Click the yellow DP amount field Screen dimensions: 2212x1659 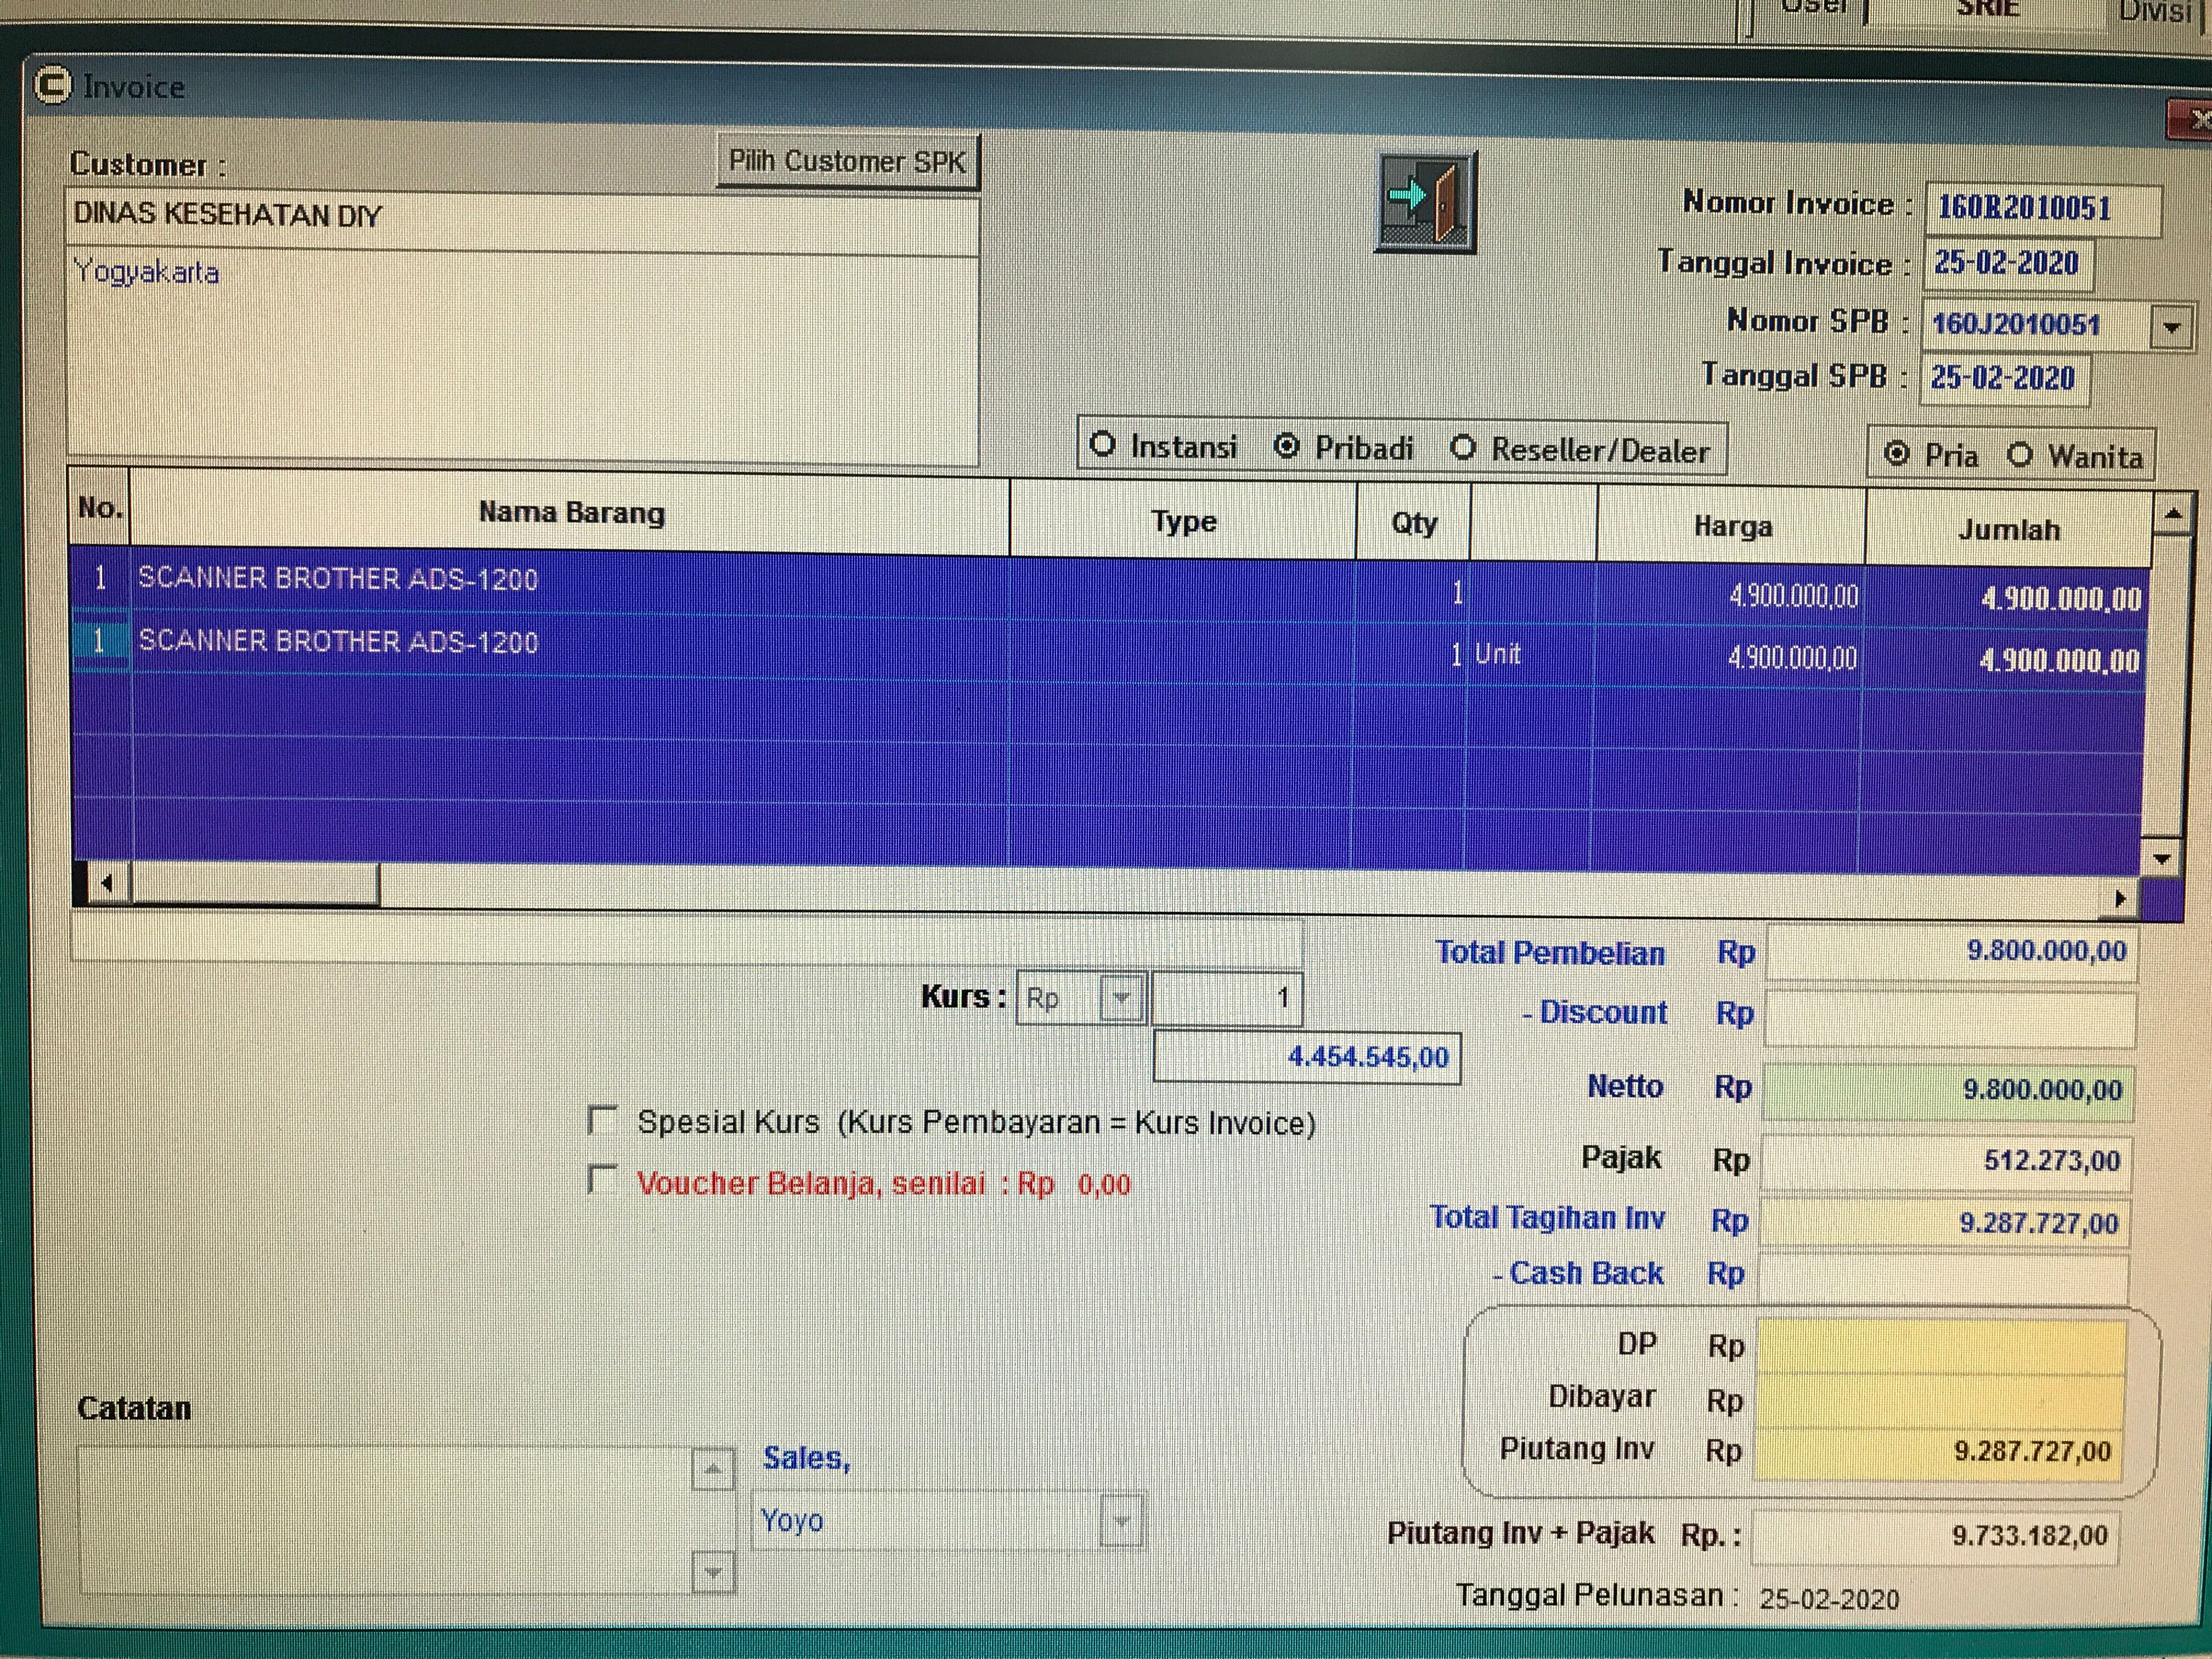pyautogui.click(x=1940, y=1346)
